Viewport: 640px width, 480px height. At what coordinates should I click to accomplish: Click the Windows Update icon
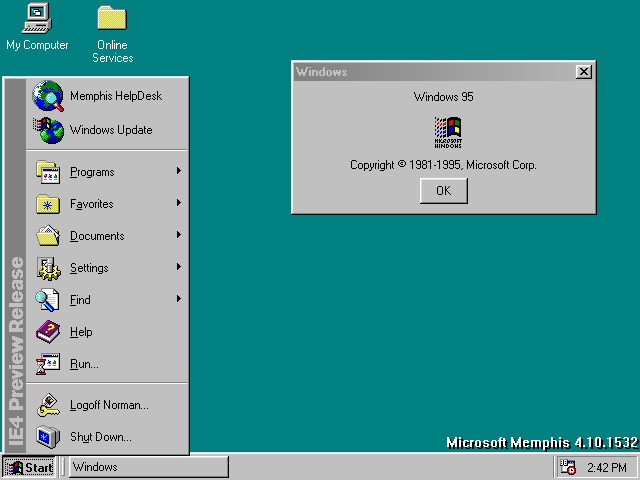48,130
